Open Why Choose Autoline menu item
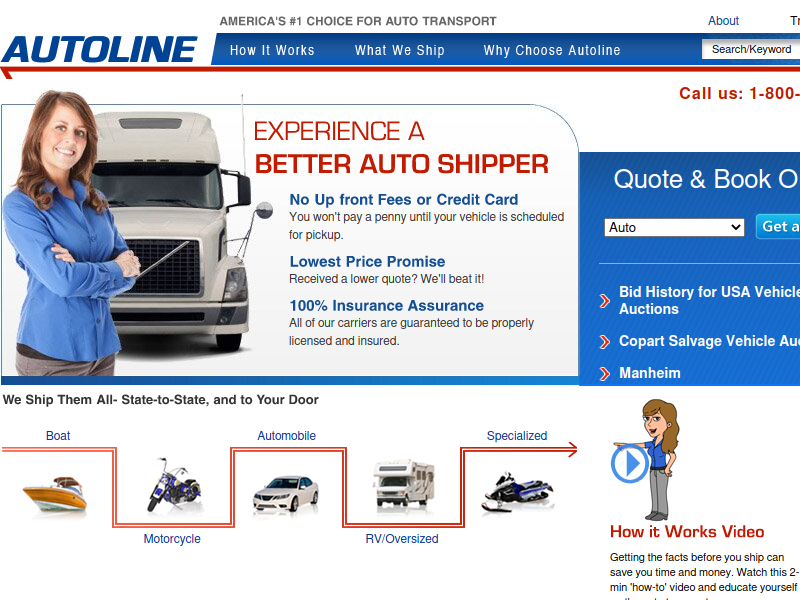 coord(552,50)
